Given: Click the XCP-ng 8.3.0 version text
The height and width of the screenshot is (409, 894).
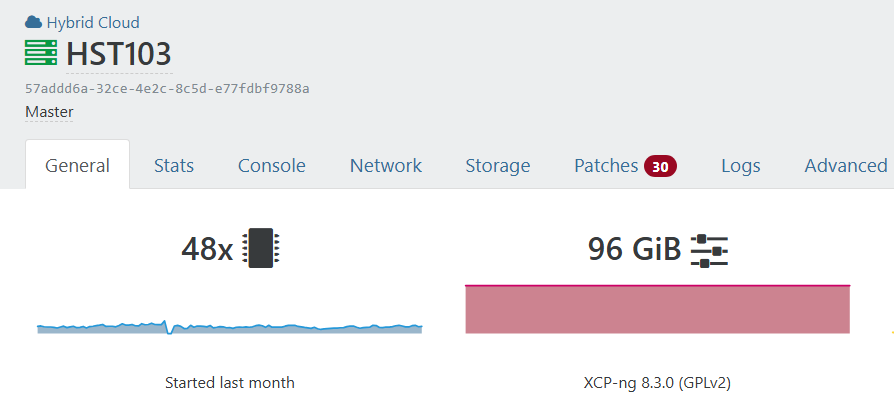Looking at the screenshot, I should [x=657, y=383].
